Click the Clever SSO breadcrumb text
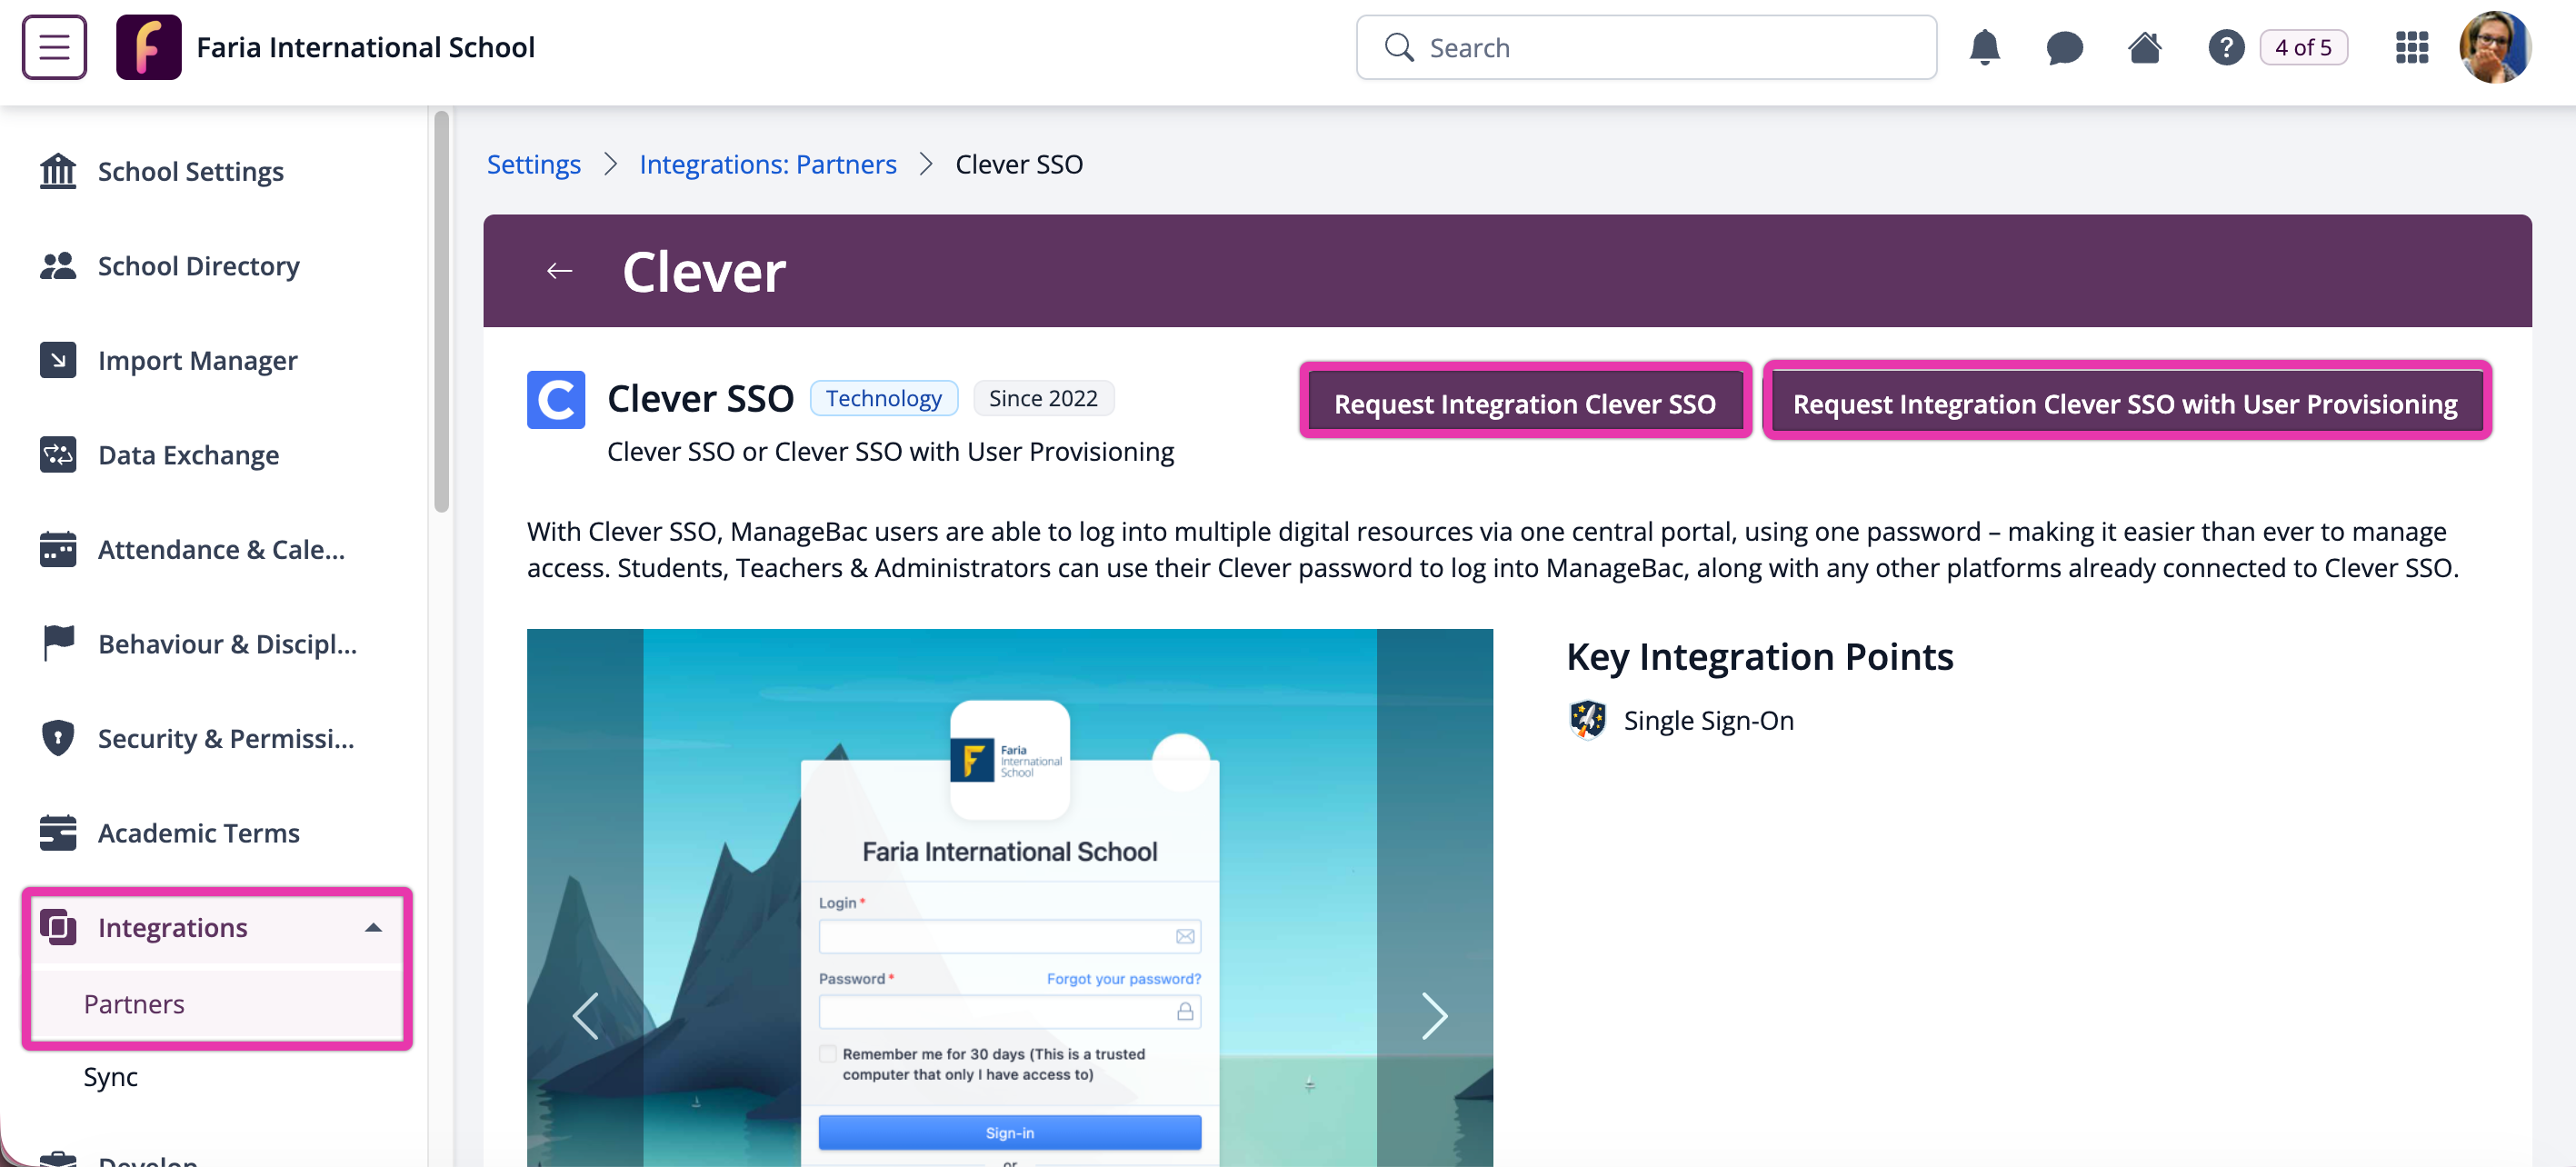The width and height of the screenshot is (2576, 1167). 1018,164
